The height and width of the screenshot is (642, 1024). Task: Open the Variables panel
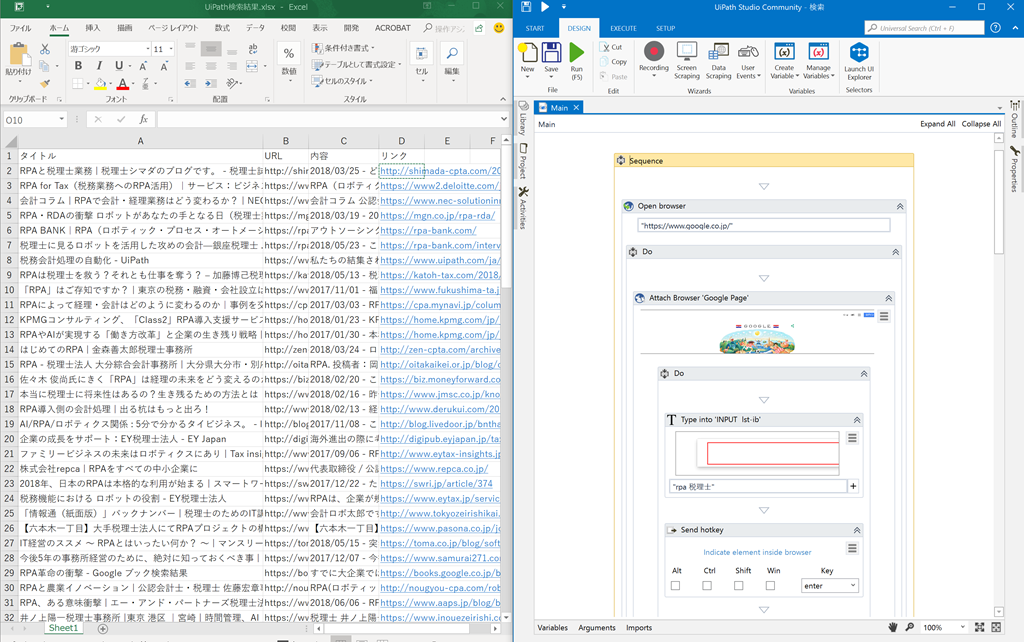(552, 628)
